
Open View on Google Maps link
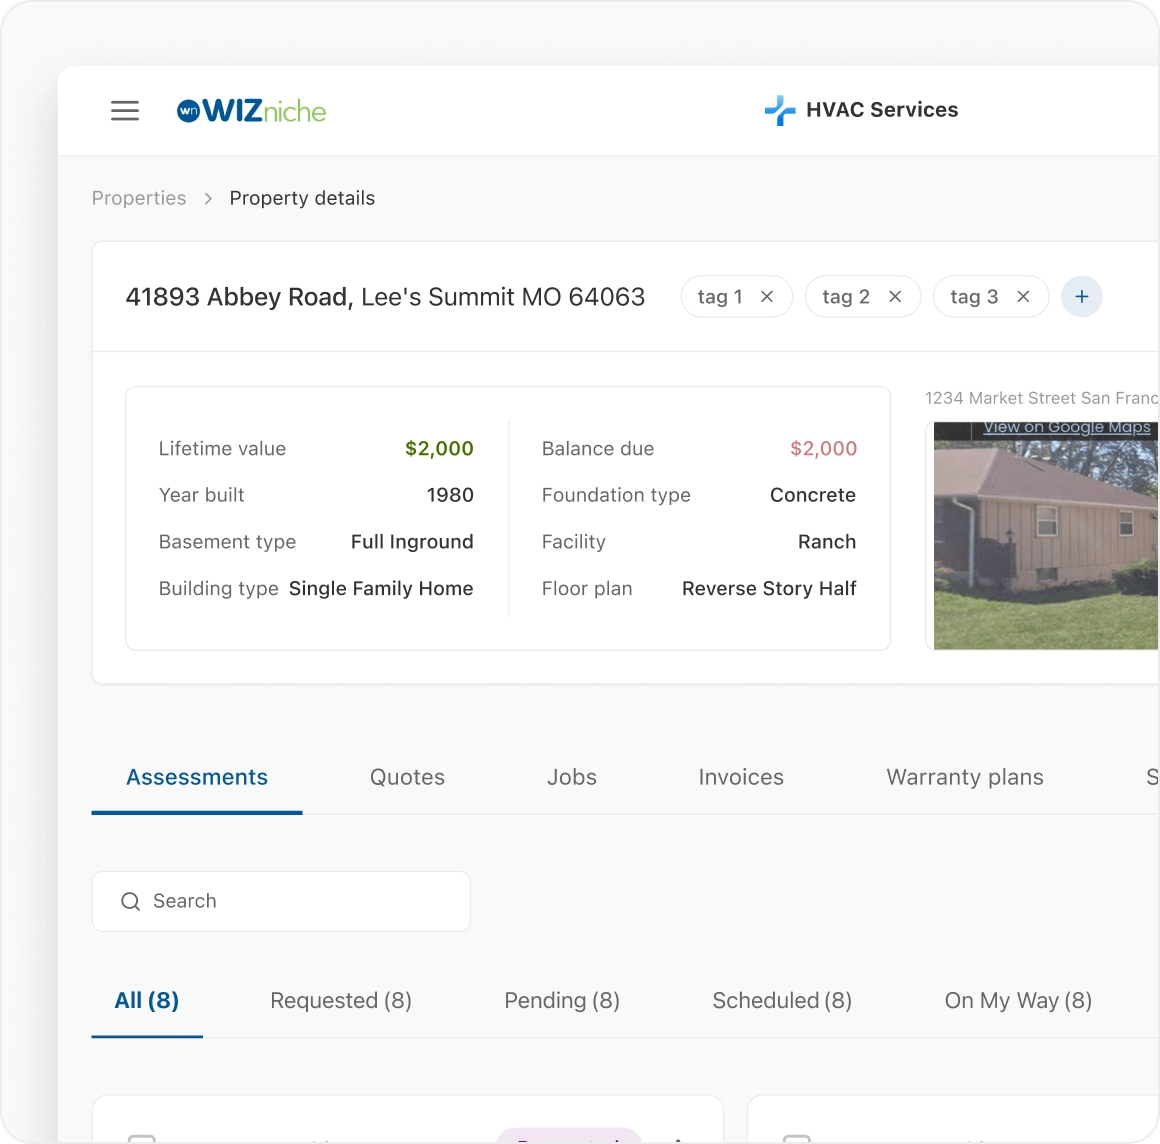1066,428
